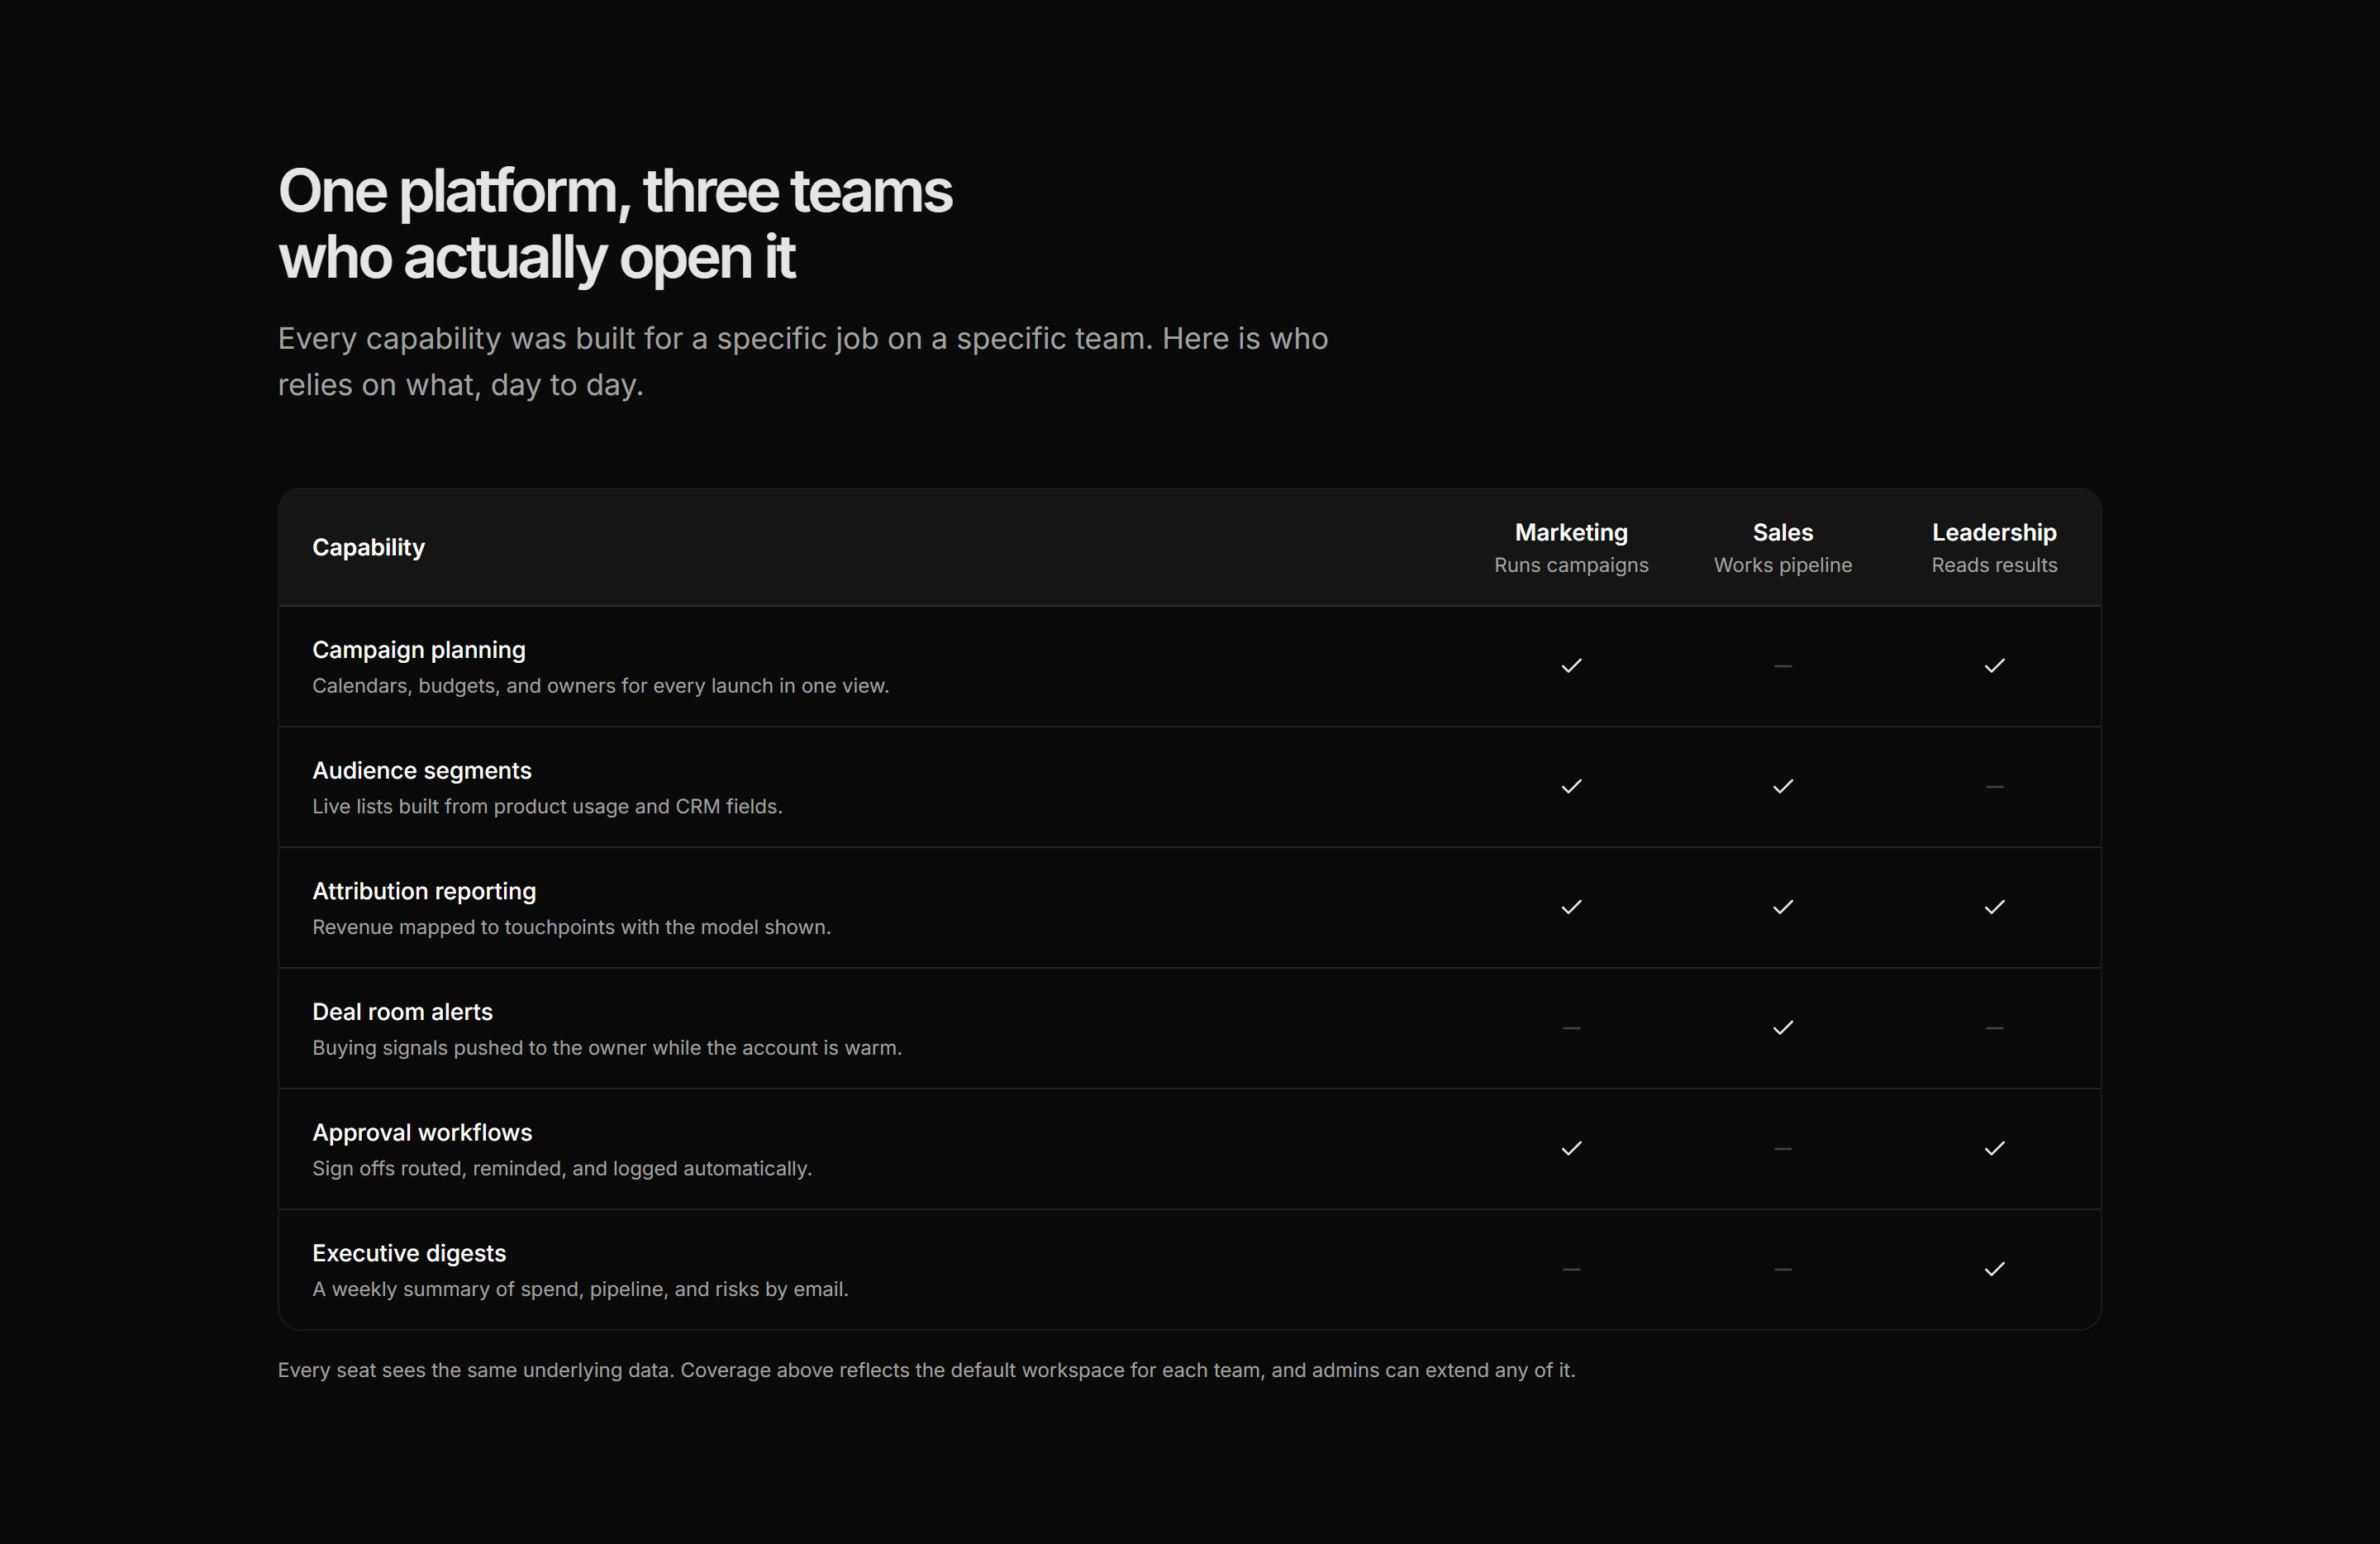
Task: Click the Sales checkmark for Deal room alerts
Action: (x=1783, y=1028)
